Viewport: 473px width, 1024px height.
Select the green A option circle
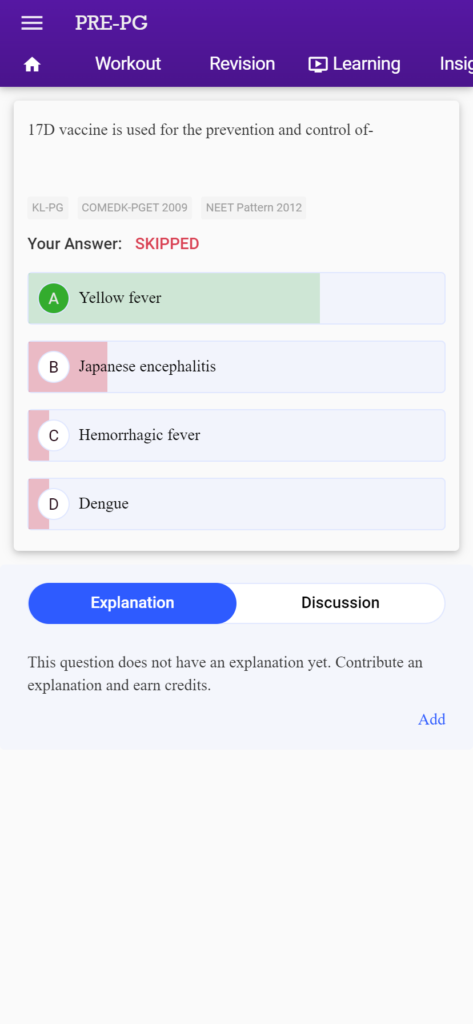pos(54,298)
